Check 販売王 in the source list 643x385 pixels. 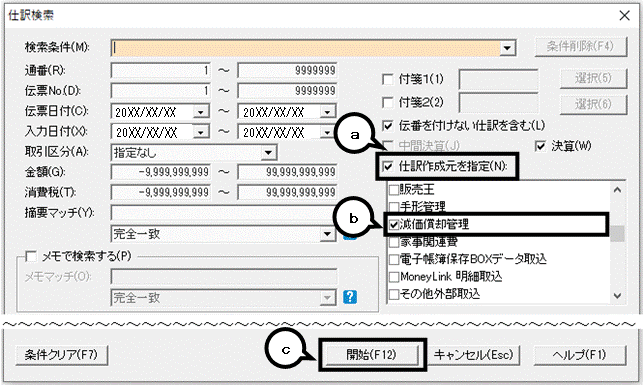click(394, 189)
